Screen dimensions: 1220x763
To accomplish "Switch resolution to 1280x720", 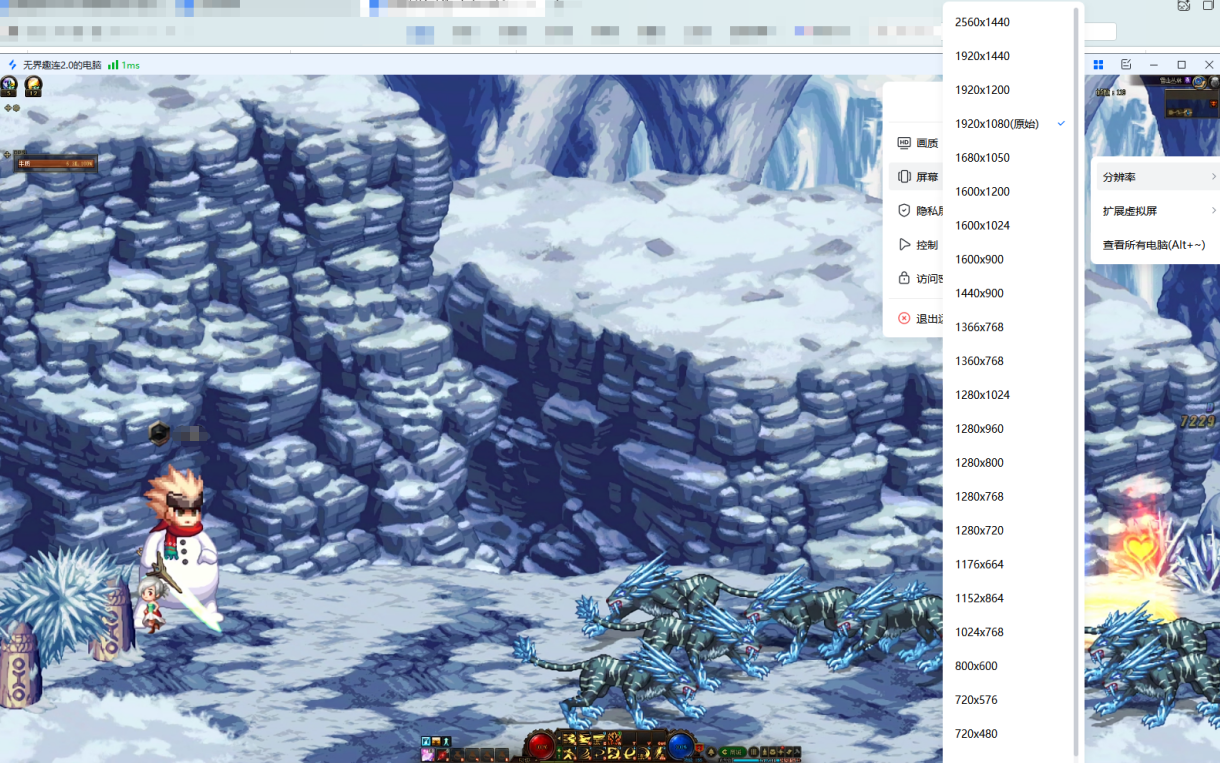I will click(979, 530).
